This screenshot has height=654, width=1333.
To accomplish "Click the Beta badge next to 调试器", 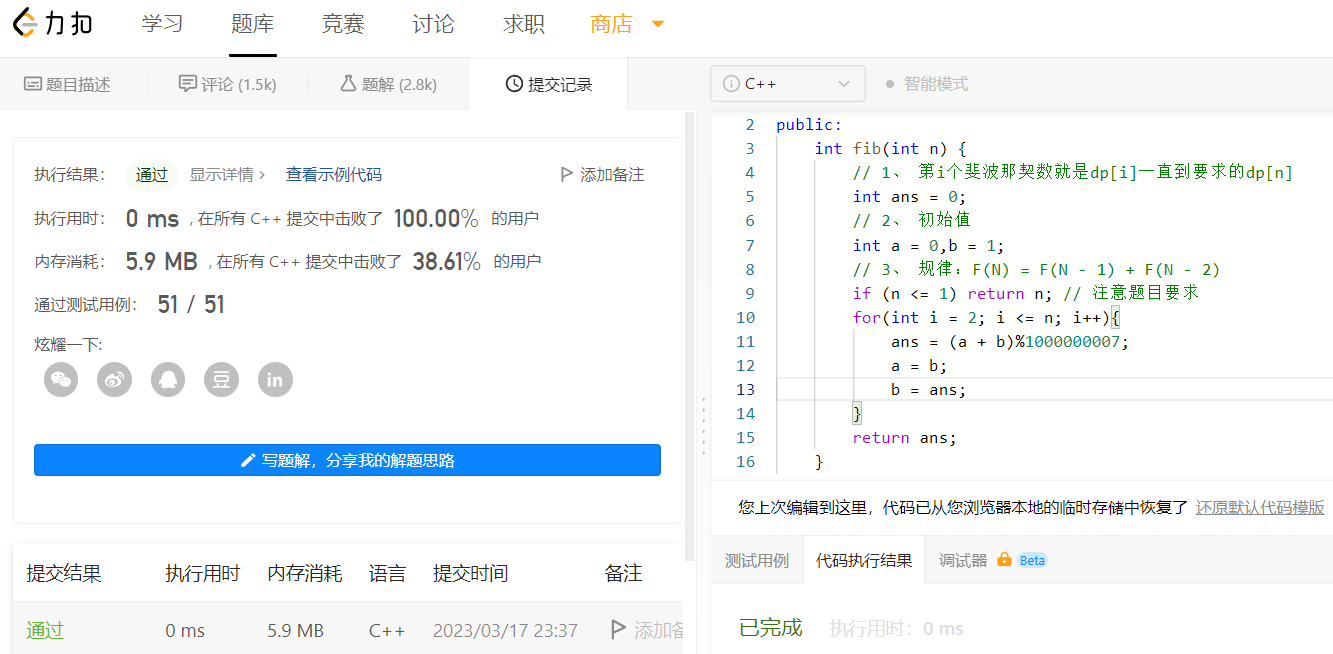I will [x=1032, y=560].
